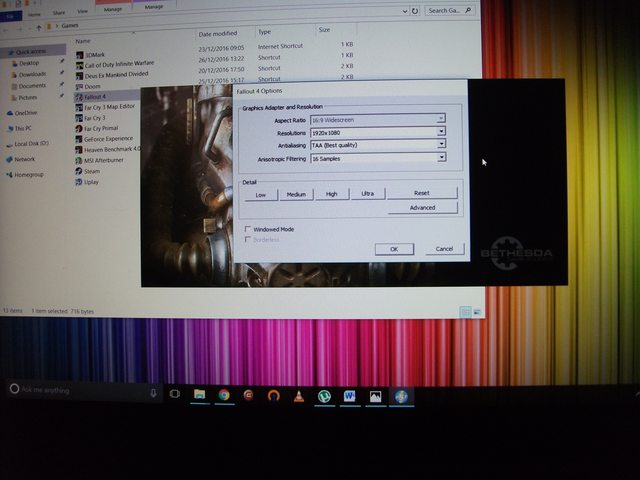
Task: Click the Cortana circle icon
Action: 14,389
